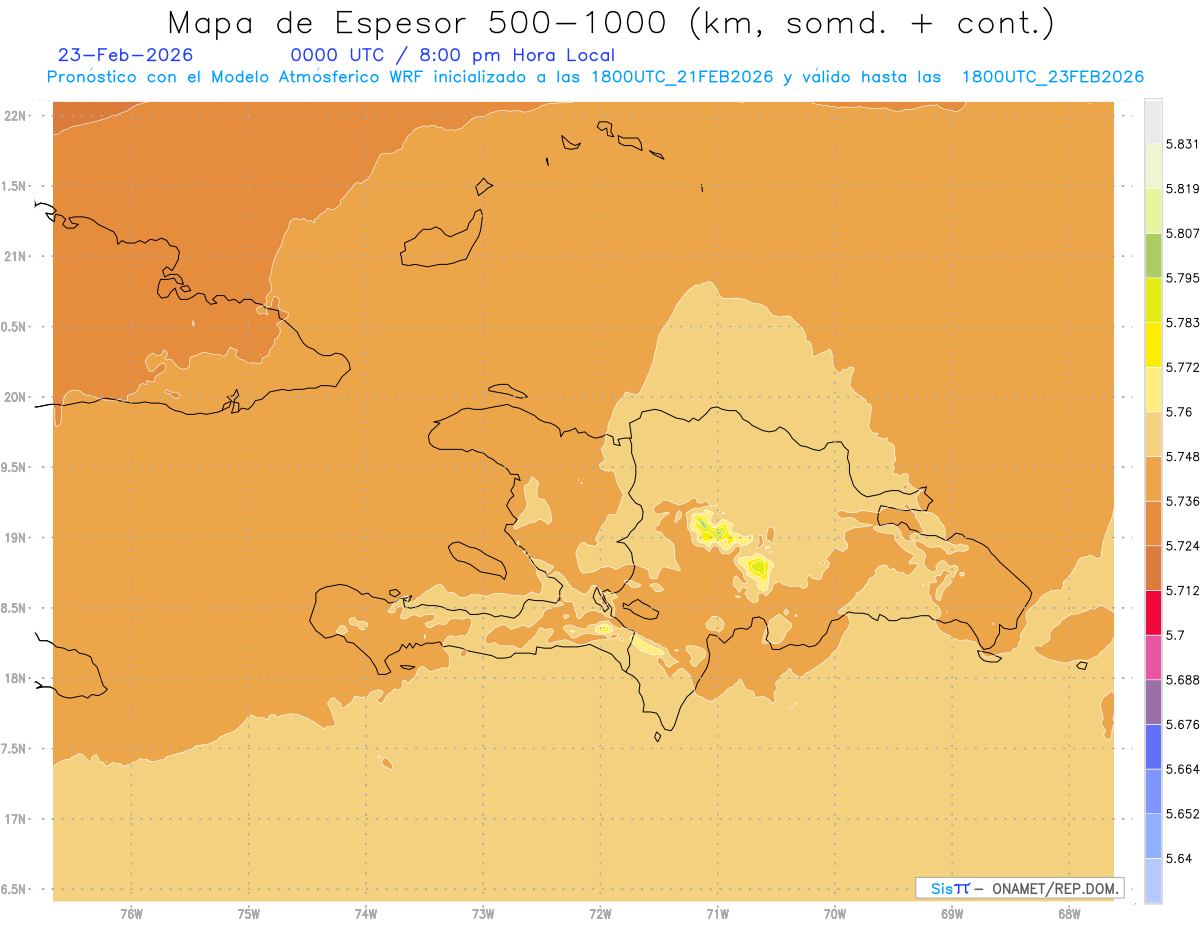Click the 19N latitude axis label
This screenshot has width=1200, height=927.
click(x=17, y=538)
